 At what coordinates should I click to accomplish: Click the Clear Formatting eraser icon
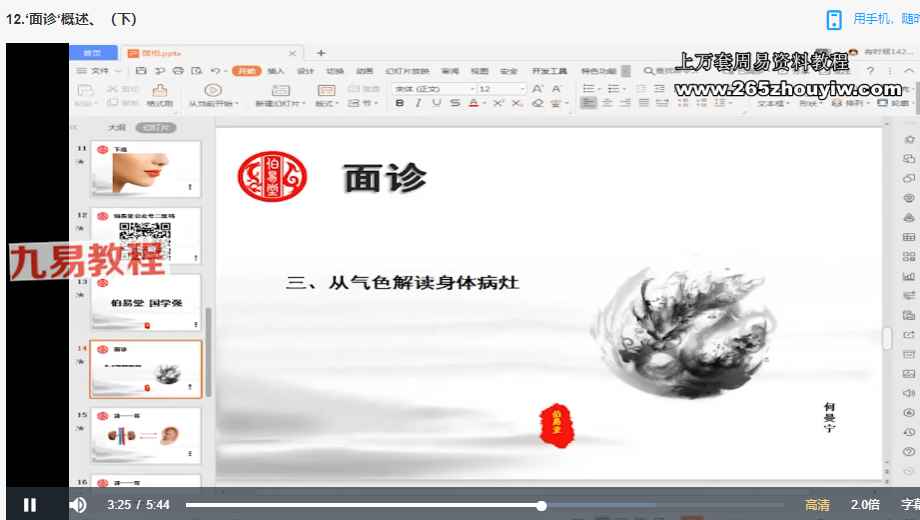537,103
